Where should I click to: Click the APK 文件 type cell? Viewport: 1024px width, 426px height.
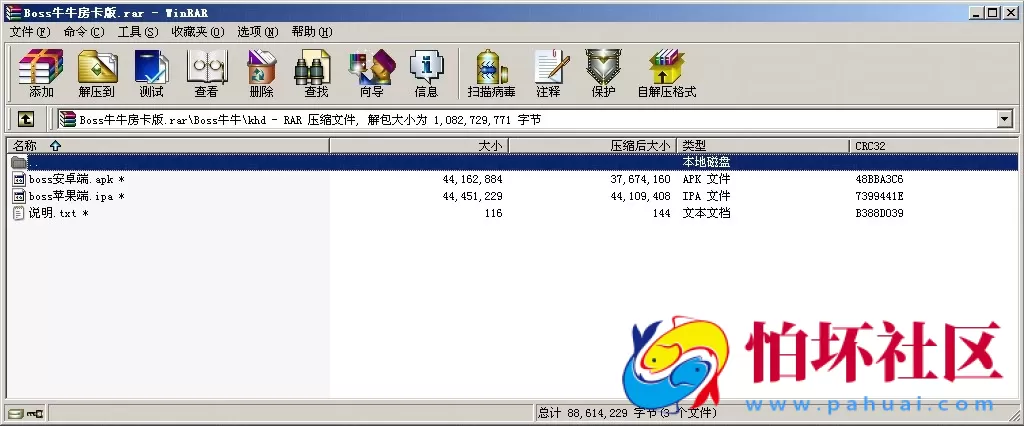[706, 179]
